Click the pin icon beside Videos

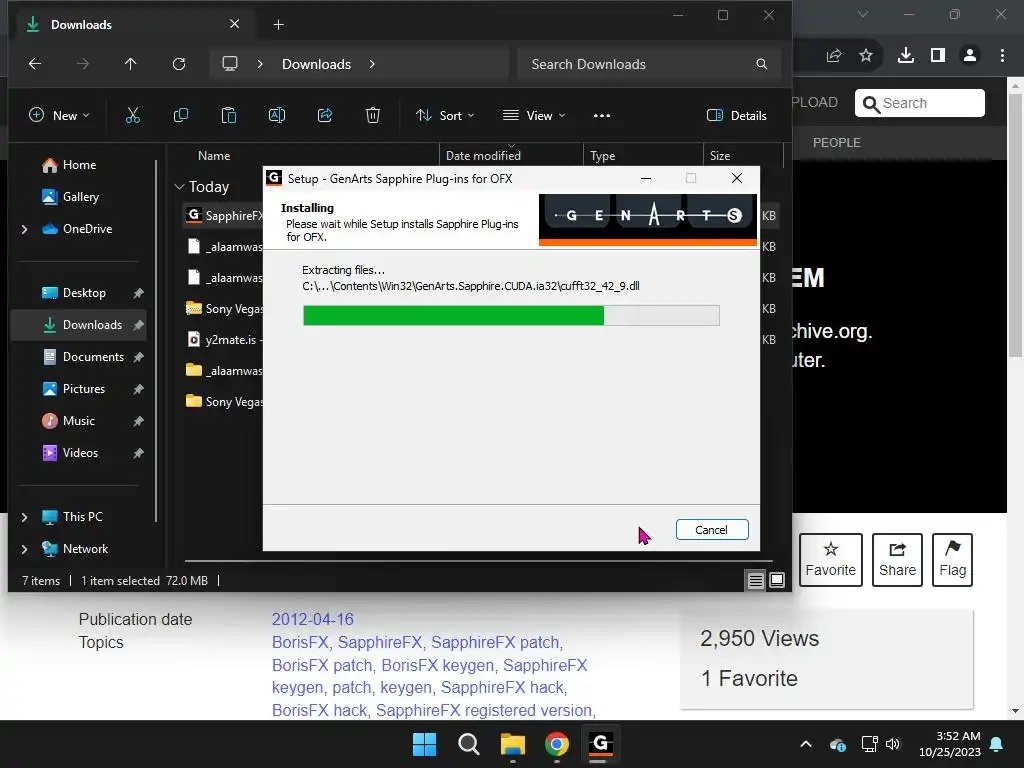[138, 453]
